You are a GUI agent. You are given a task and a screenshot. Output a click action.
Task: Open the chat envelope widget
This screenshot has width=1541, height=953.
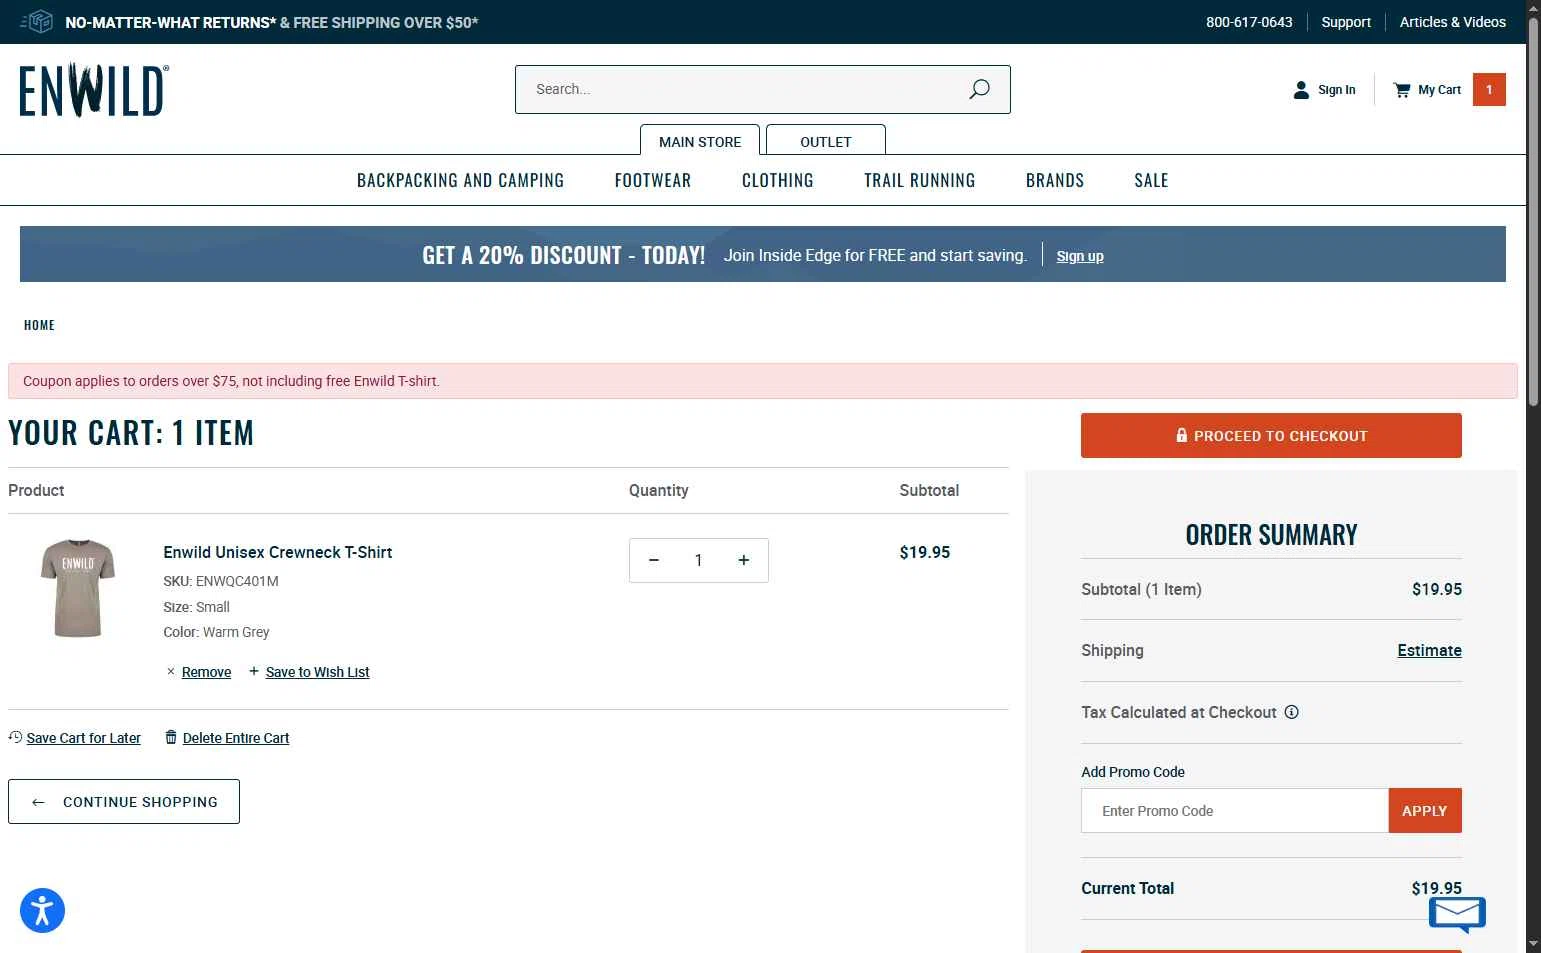pyautogui.click(x=1458, y=914)
